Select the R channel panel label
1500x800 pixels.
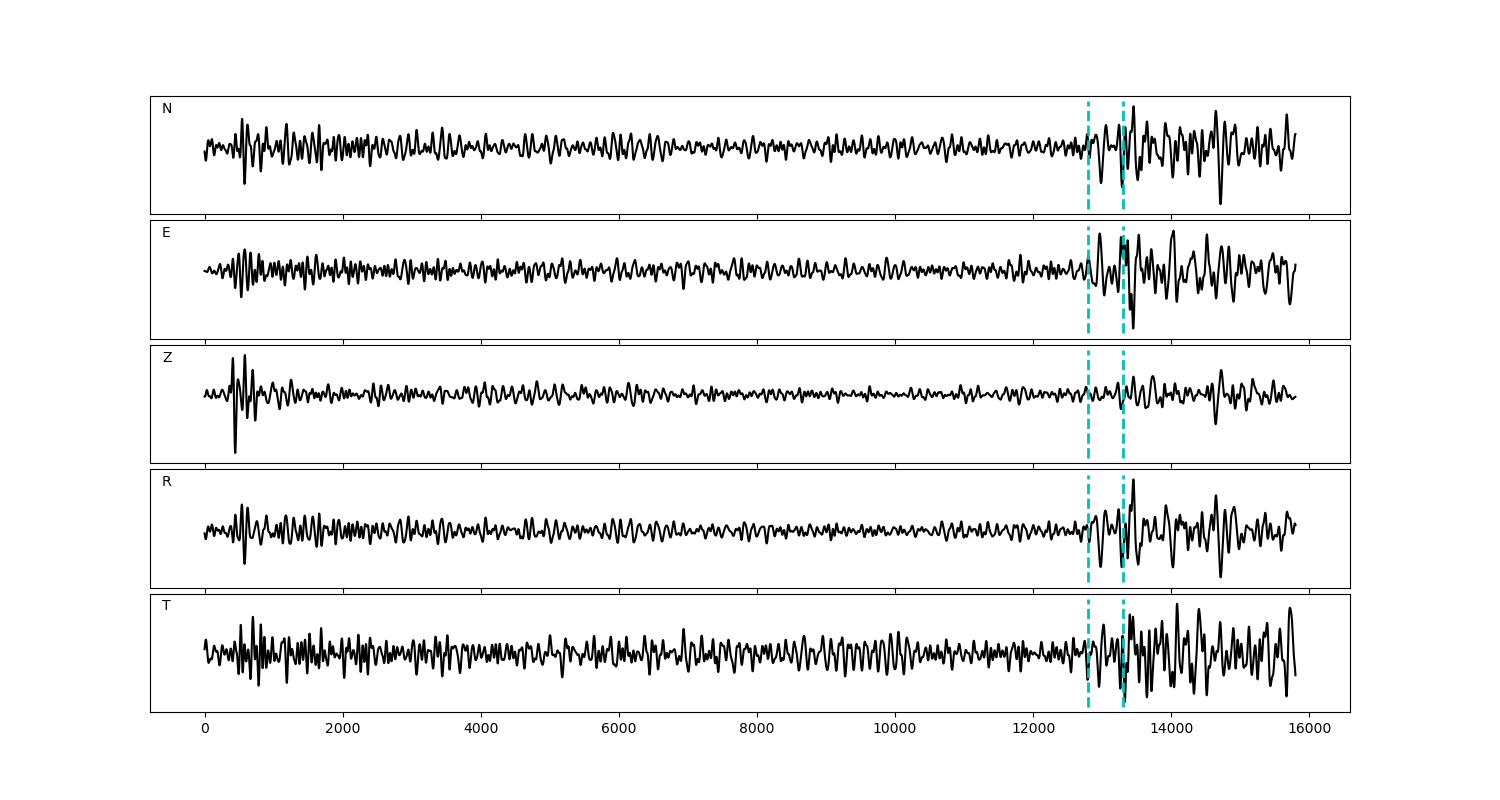click(167, 482)
